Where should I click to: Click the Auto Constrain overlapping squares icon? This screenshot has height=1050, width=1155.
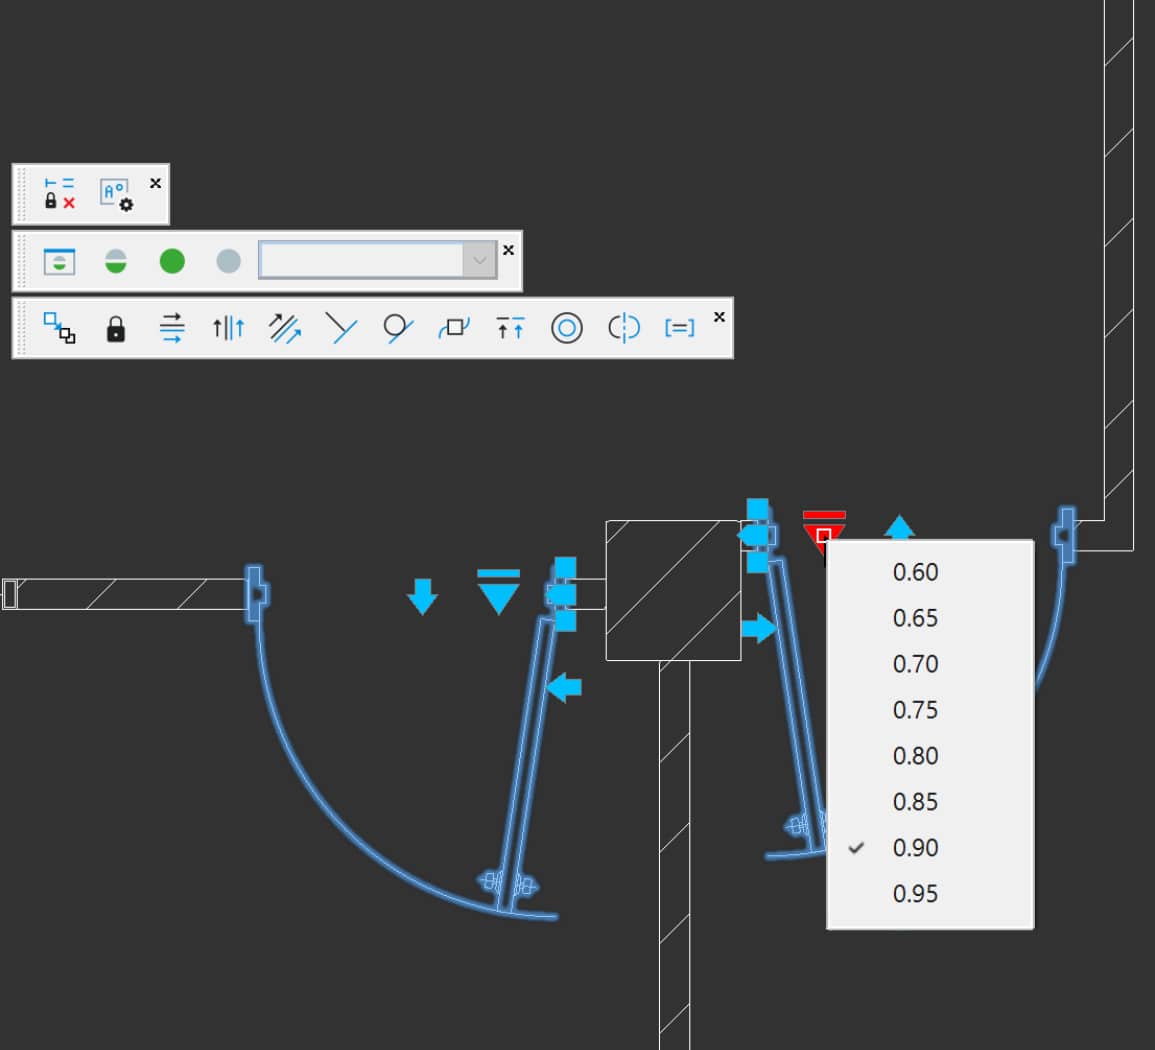(x=59, y=327)
